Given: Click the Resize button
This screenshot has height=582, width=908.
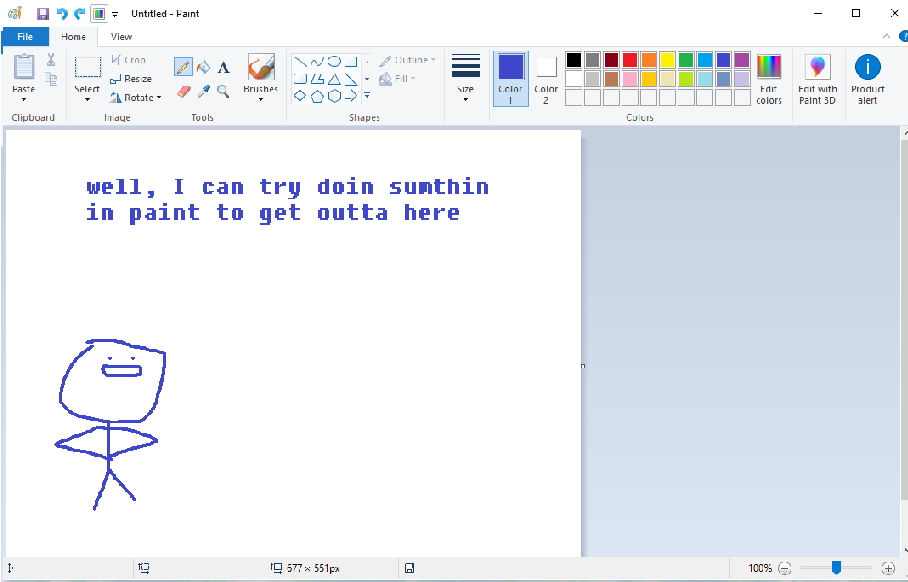Looking at the screenshot, I should [131, 79].
